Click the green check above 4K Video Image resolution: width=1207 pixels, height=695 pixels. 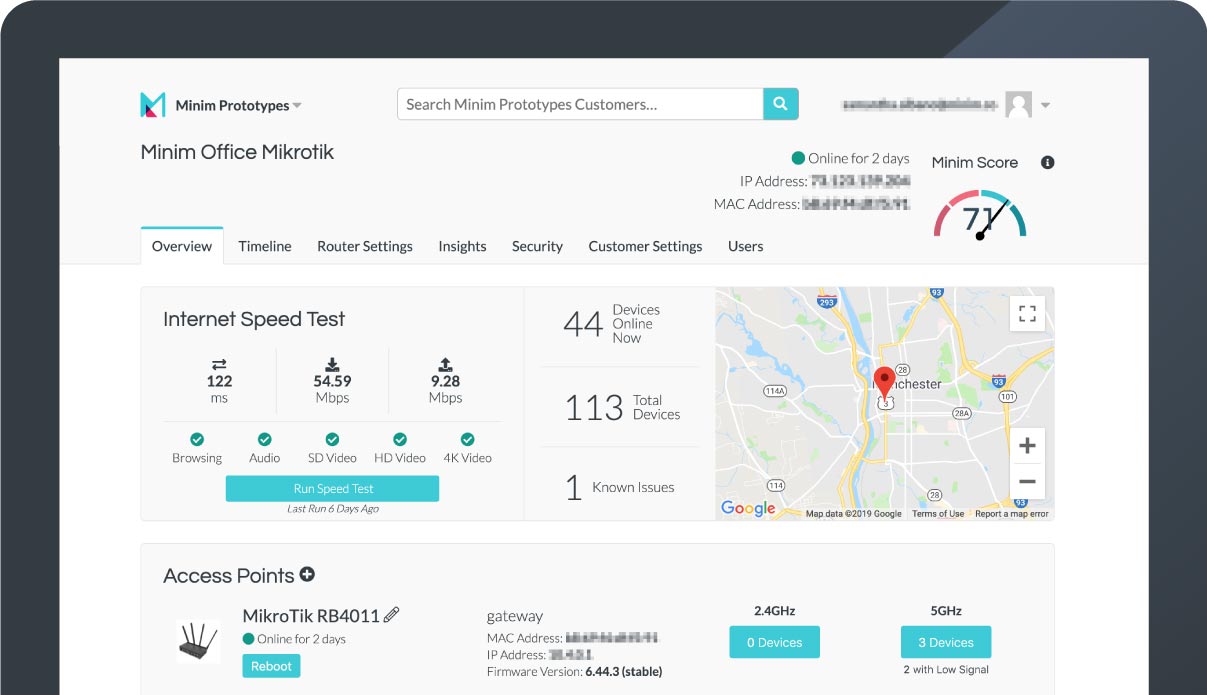point(467,439)
